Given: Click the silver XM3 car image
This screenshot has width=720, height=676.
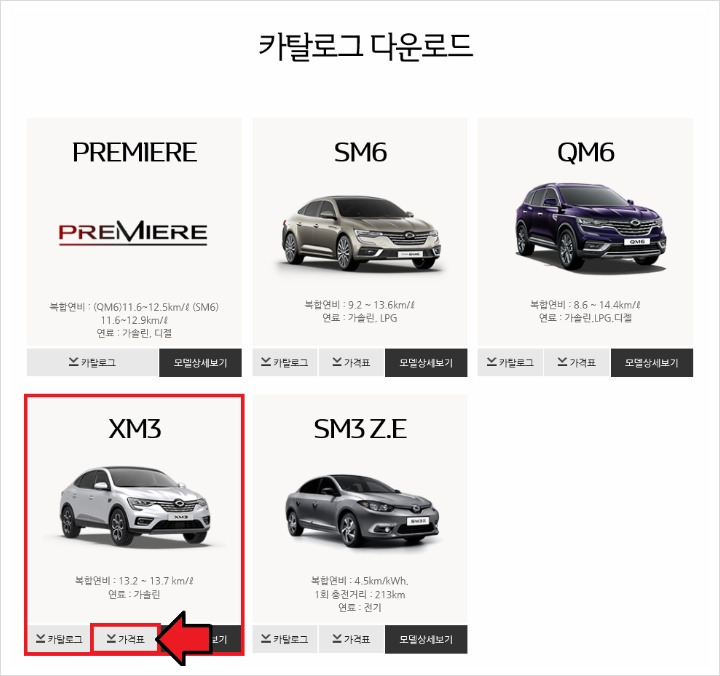Looking at the screenshot, I should [x=135, y=505].
